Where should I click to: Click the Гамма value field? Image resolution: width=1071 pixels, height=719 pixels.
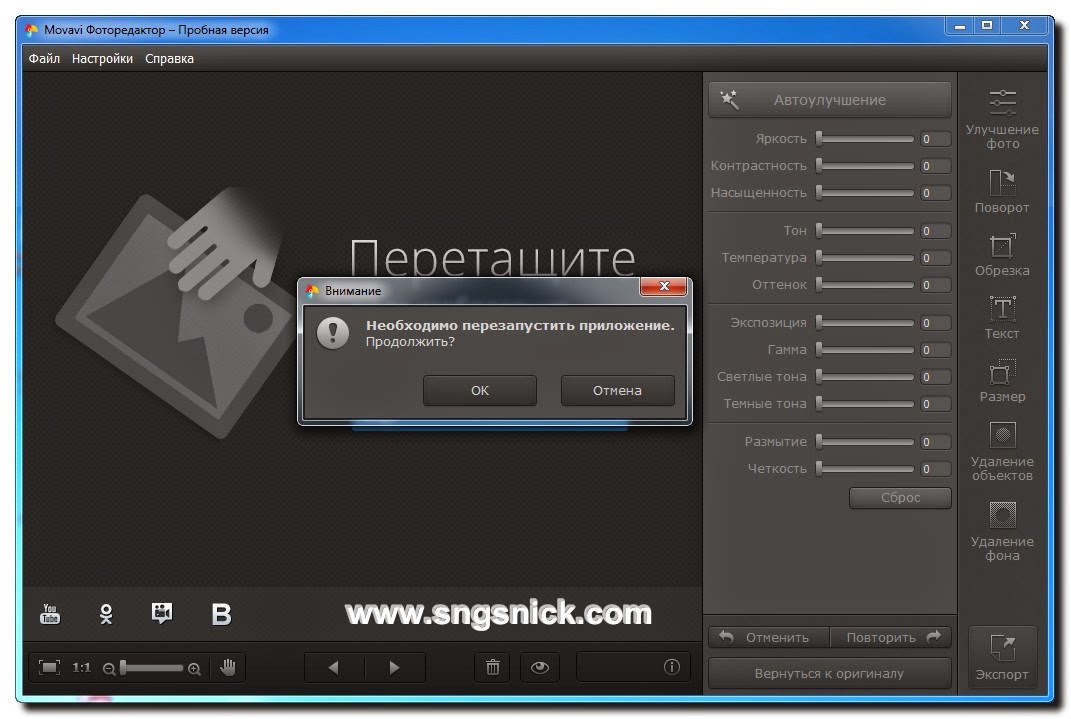(x=935, y=350)
